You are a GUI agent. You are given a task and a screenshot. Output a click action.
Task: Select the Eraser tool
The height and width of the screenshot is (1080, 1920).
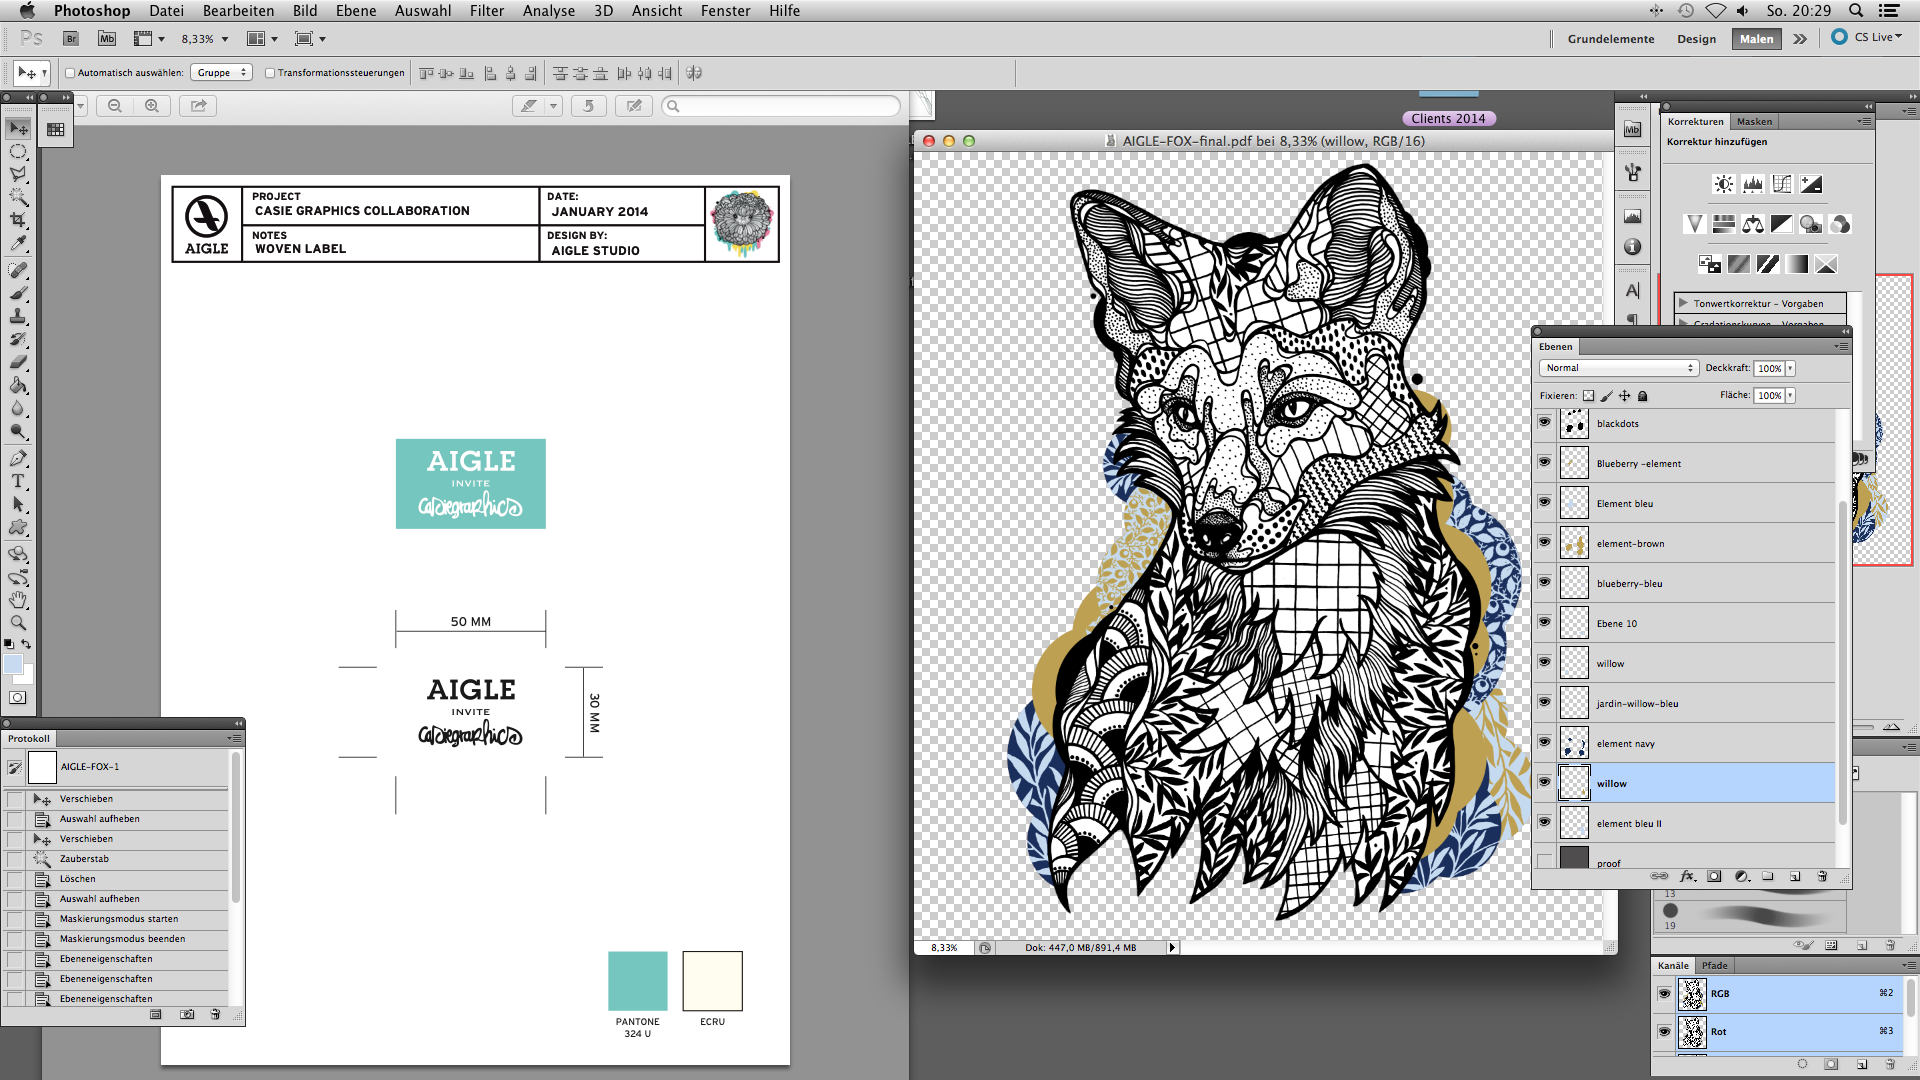(18, 362)
